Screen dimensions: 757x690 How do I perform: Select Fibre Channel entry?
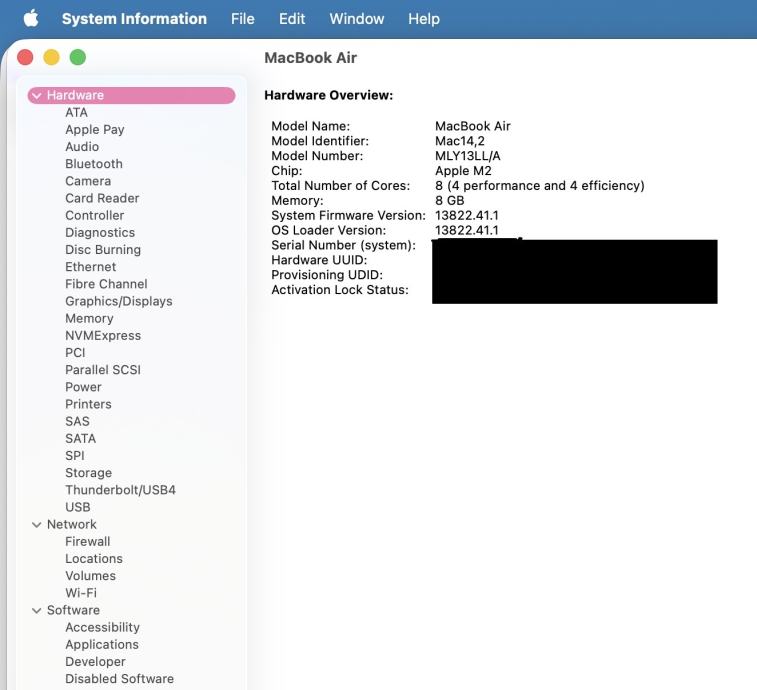pyautogui.click(x=106, y=284)
